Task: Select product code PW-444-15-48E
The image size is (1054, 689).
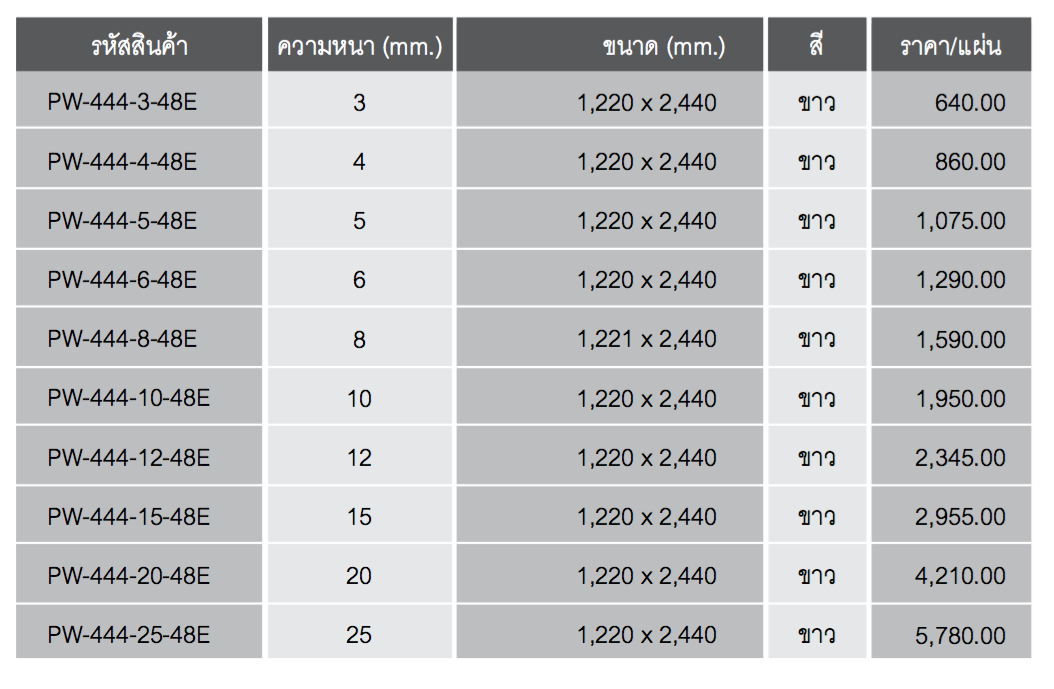Action: tap(128, 516)
